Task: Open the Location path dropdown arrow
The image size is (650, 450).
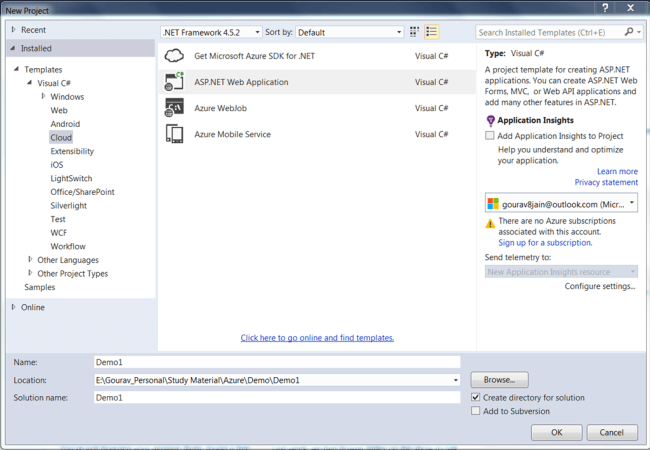Action: tap(455, 380)
